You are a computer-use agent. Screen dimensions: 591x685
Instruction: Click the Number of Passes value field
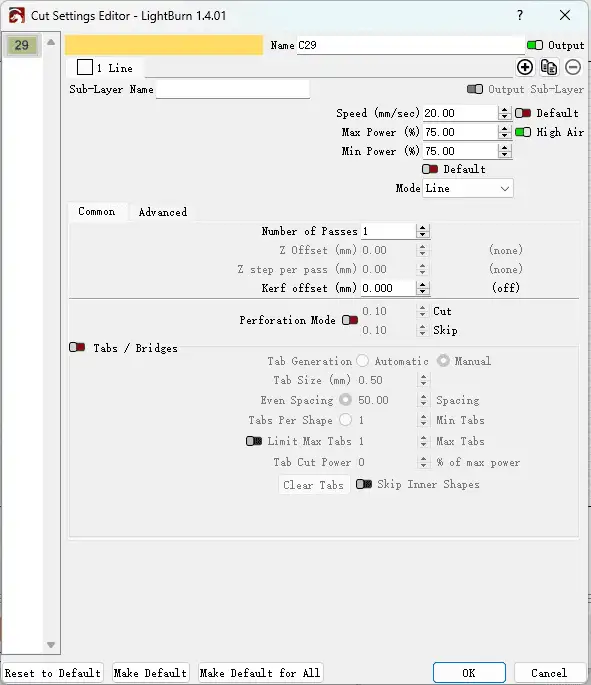[x=388, y=231]
